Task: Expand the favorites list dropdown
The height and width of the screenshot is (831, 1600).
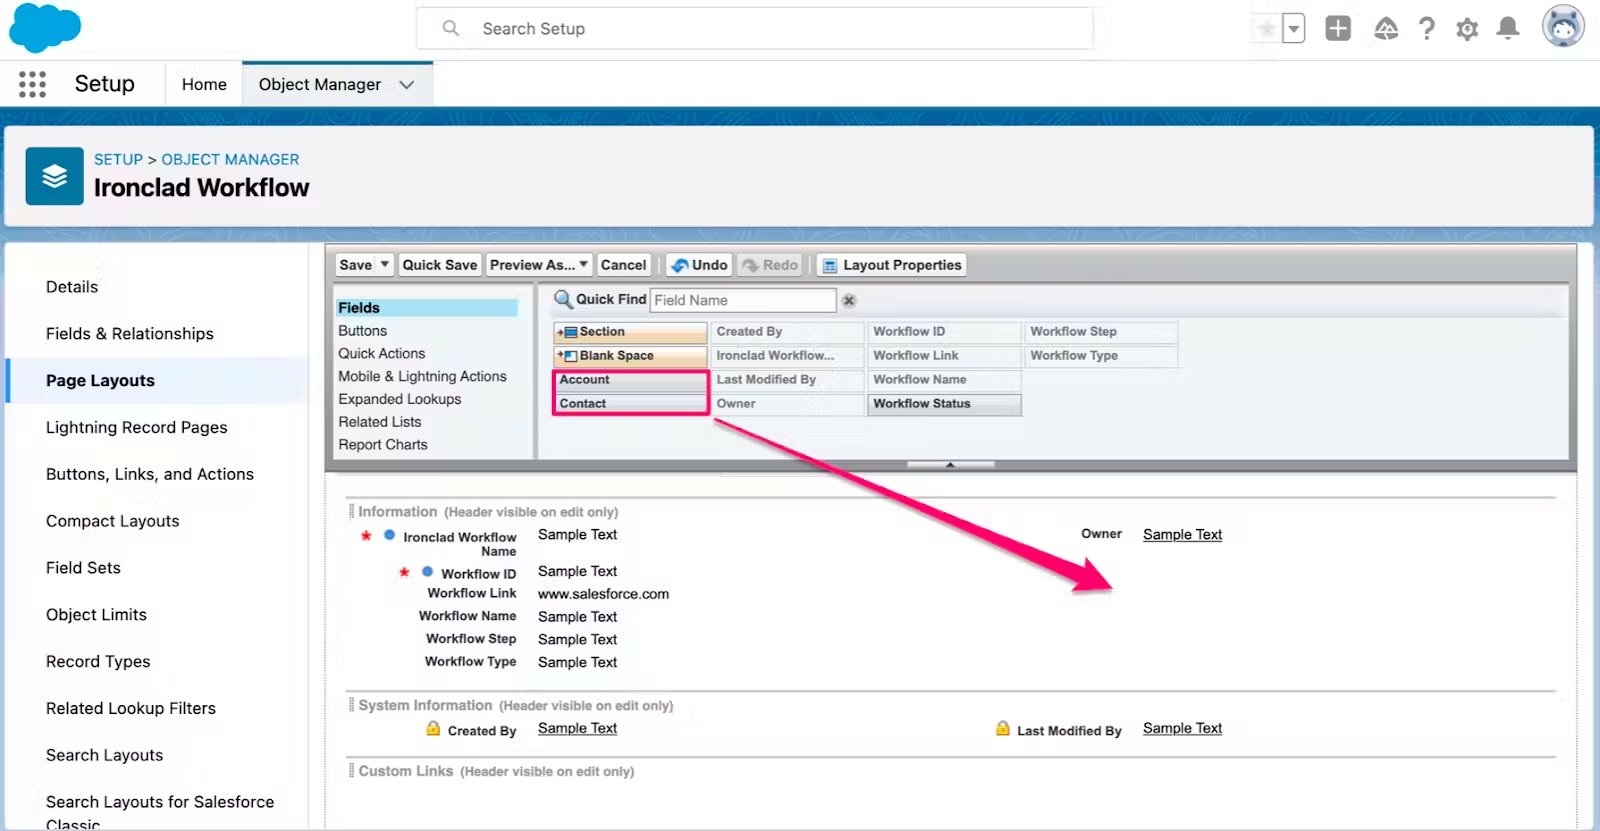Action: [x=1294, y=29]
